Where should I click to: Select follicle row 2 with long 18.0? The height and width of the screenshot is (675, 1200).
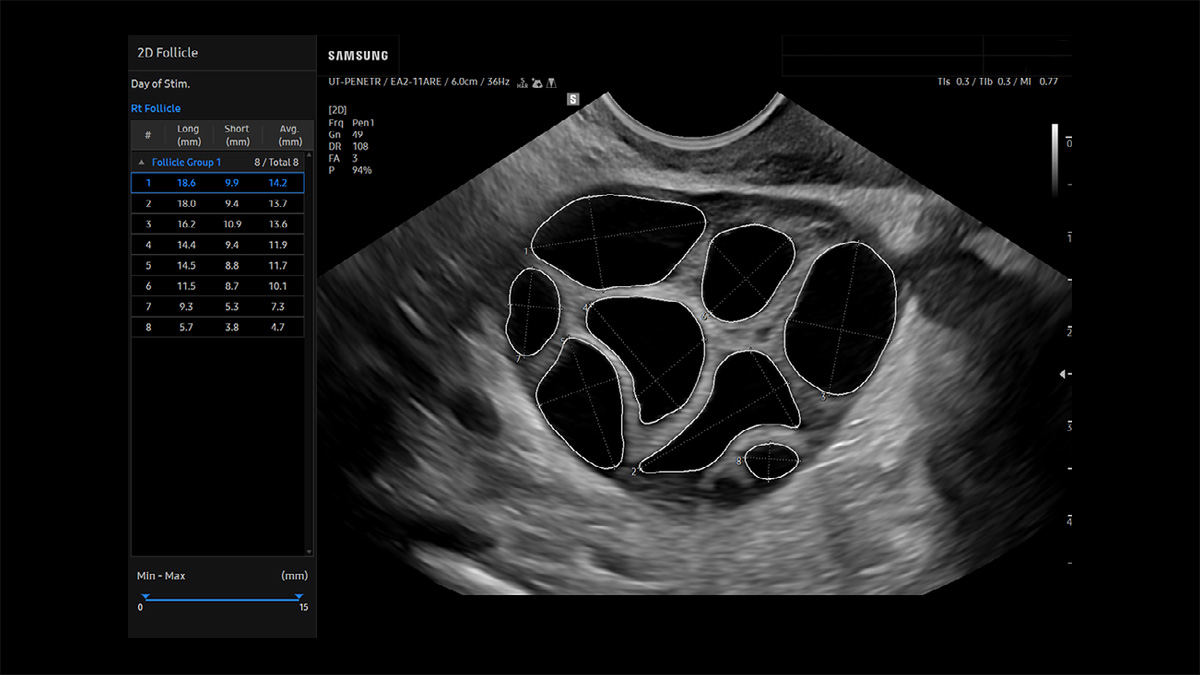pos(217,203)
